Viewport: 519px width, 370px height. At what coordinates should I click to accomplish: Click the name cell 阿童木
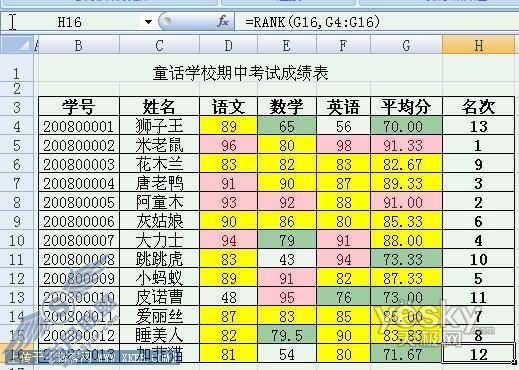[x=159, y=202]
